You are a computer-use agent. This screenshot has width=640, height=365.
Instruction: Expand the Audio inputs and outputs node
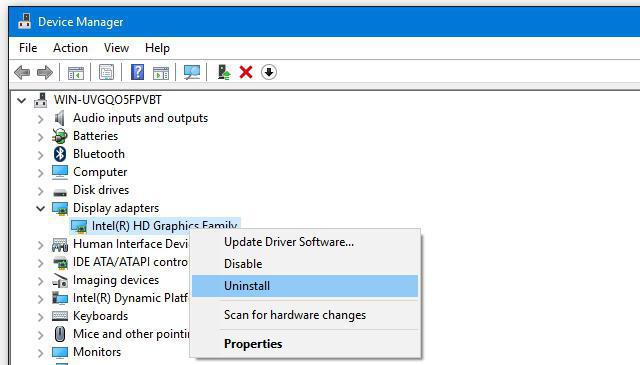point(40,119)
